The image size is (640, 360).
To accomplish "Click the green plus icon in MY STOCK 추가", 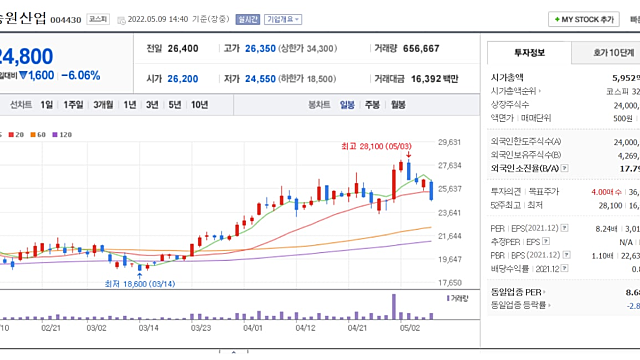I will coord(557,19).
